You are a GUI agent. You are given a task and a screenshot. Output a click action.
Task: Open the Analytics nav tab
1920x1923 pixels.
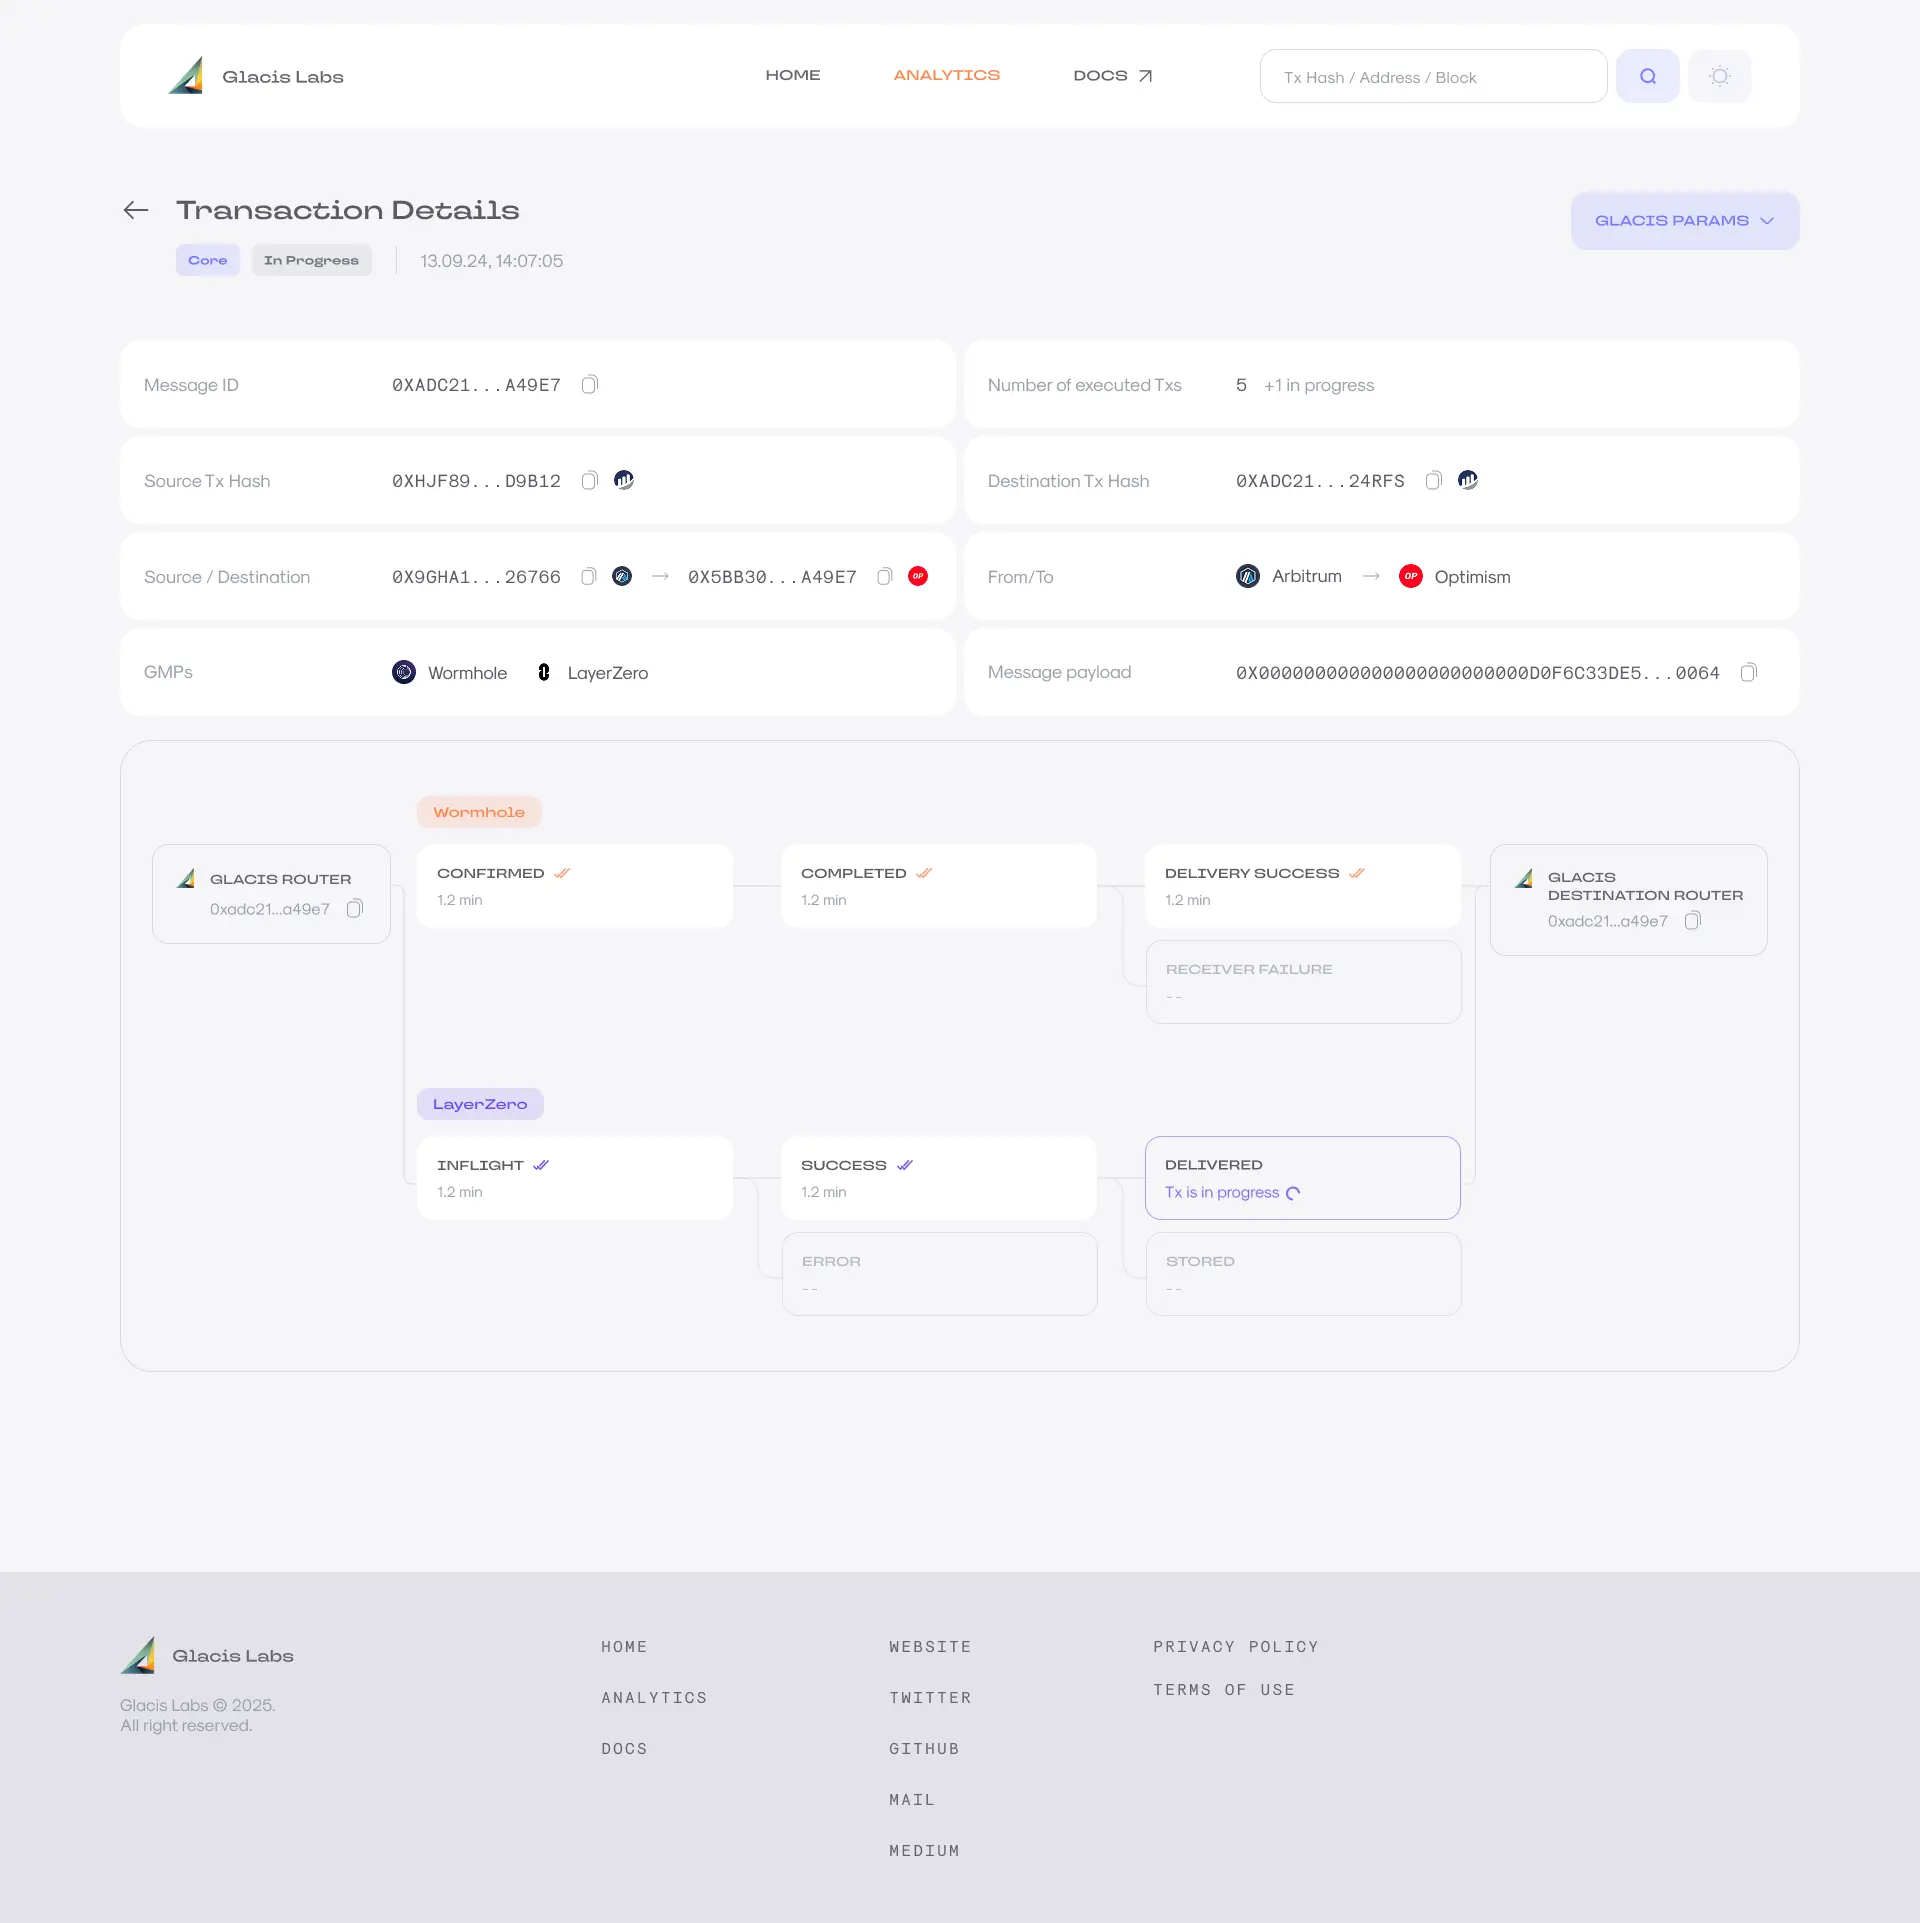click(946, 76)
